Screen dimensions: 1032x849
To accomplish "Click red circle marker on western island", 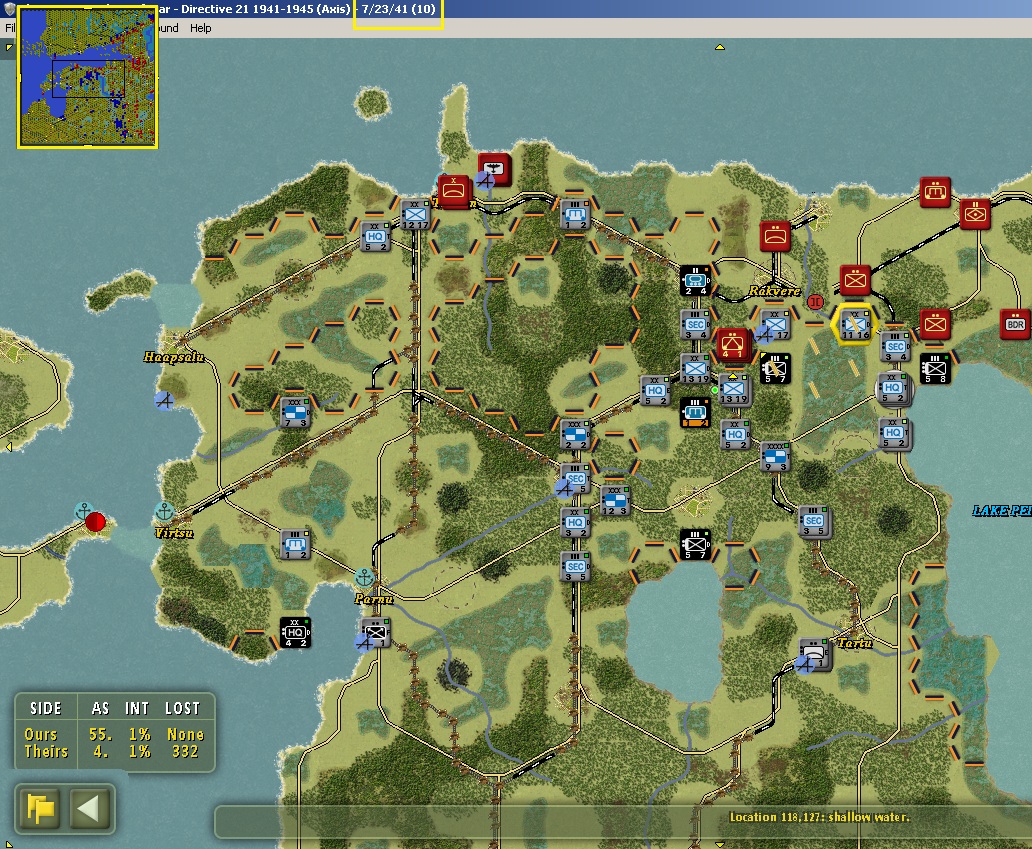I will (95, 522).
